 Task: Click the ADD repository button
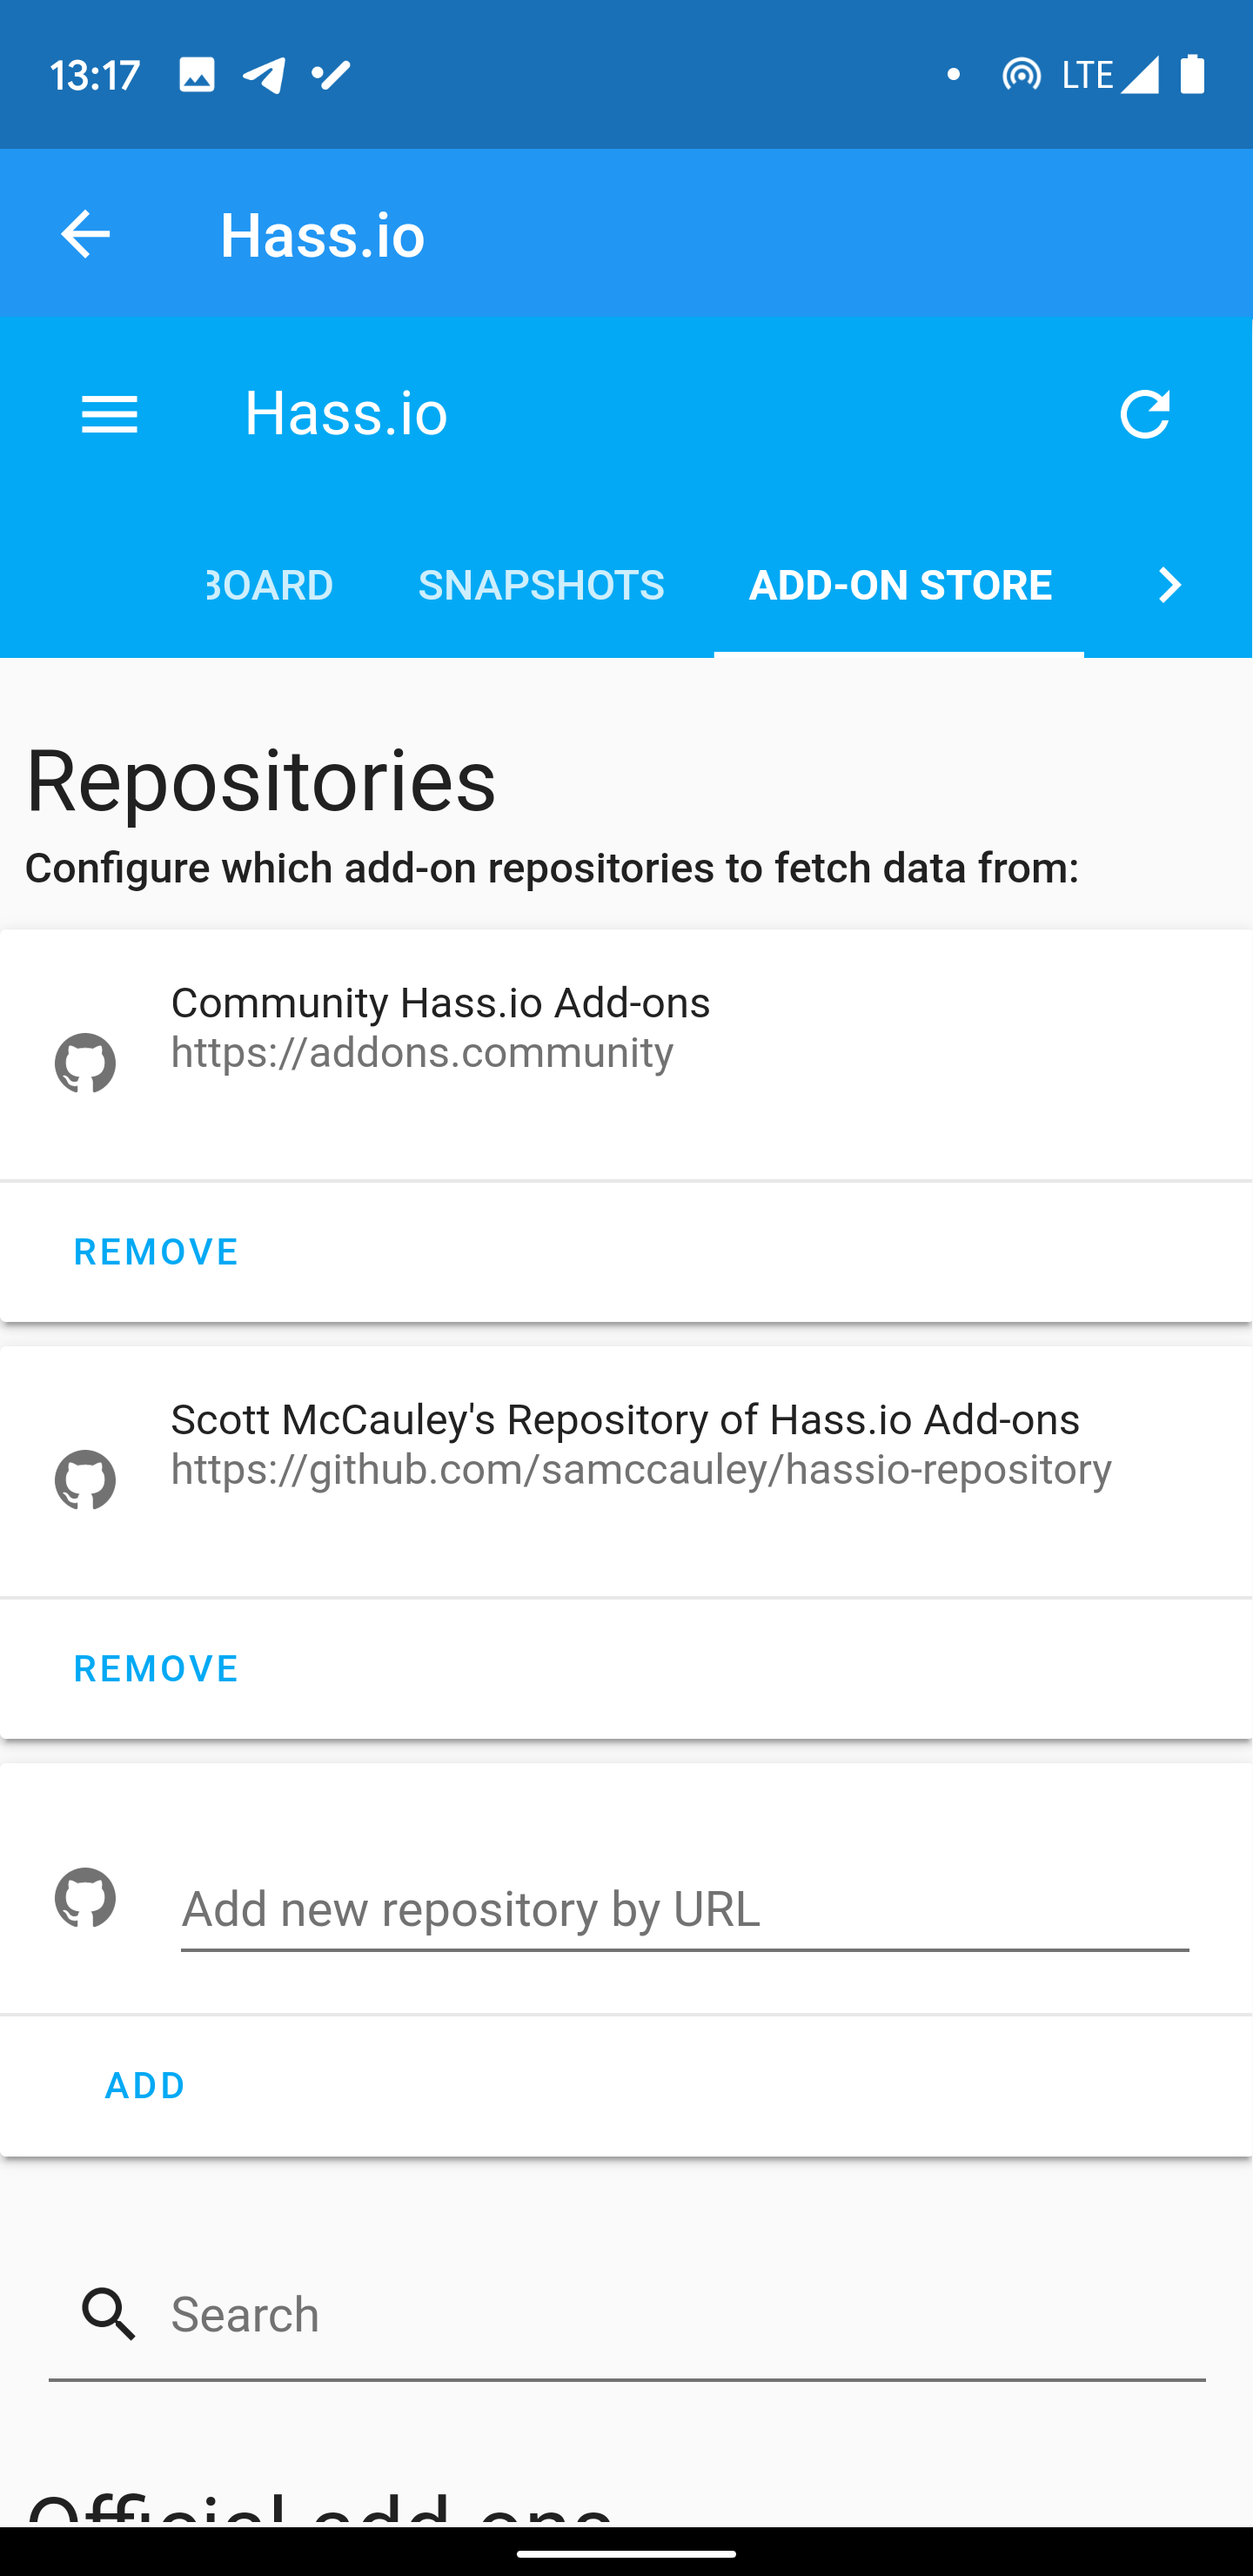pyautogui.click(x=145, y=2085)
